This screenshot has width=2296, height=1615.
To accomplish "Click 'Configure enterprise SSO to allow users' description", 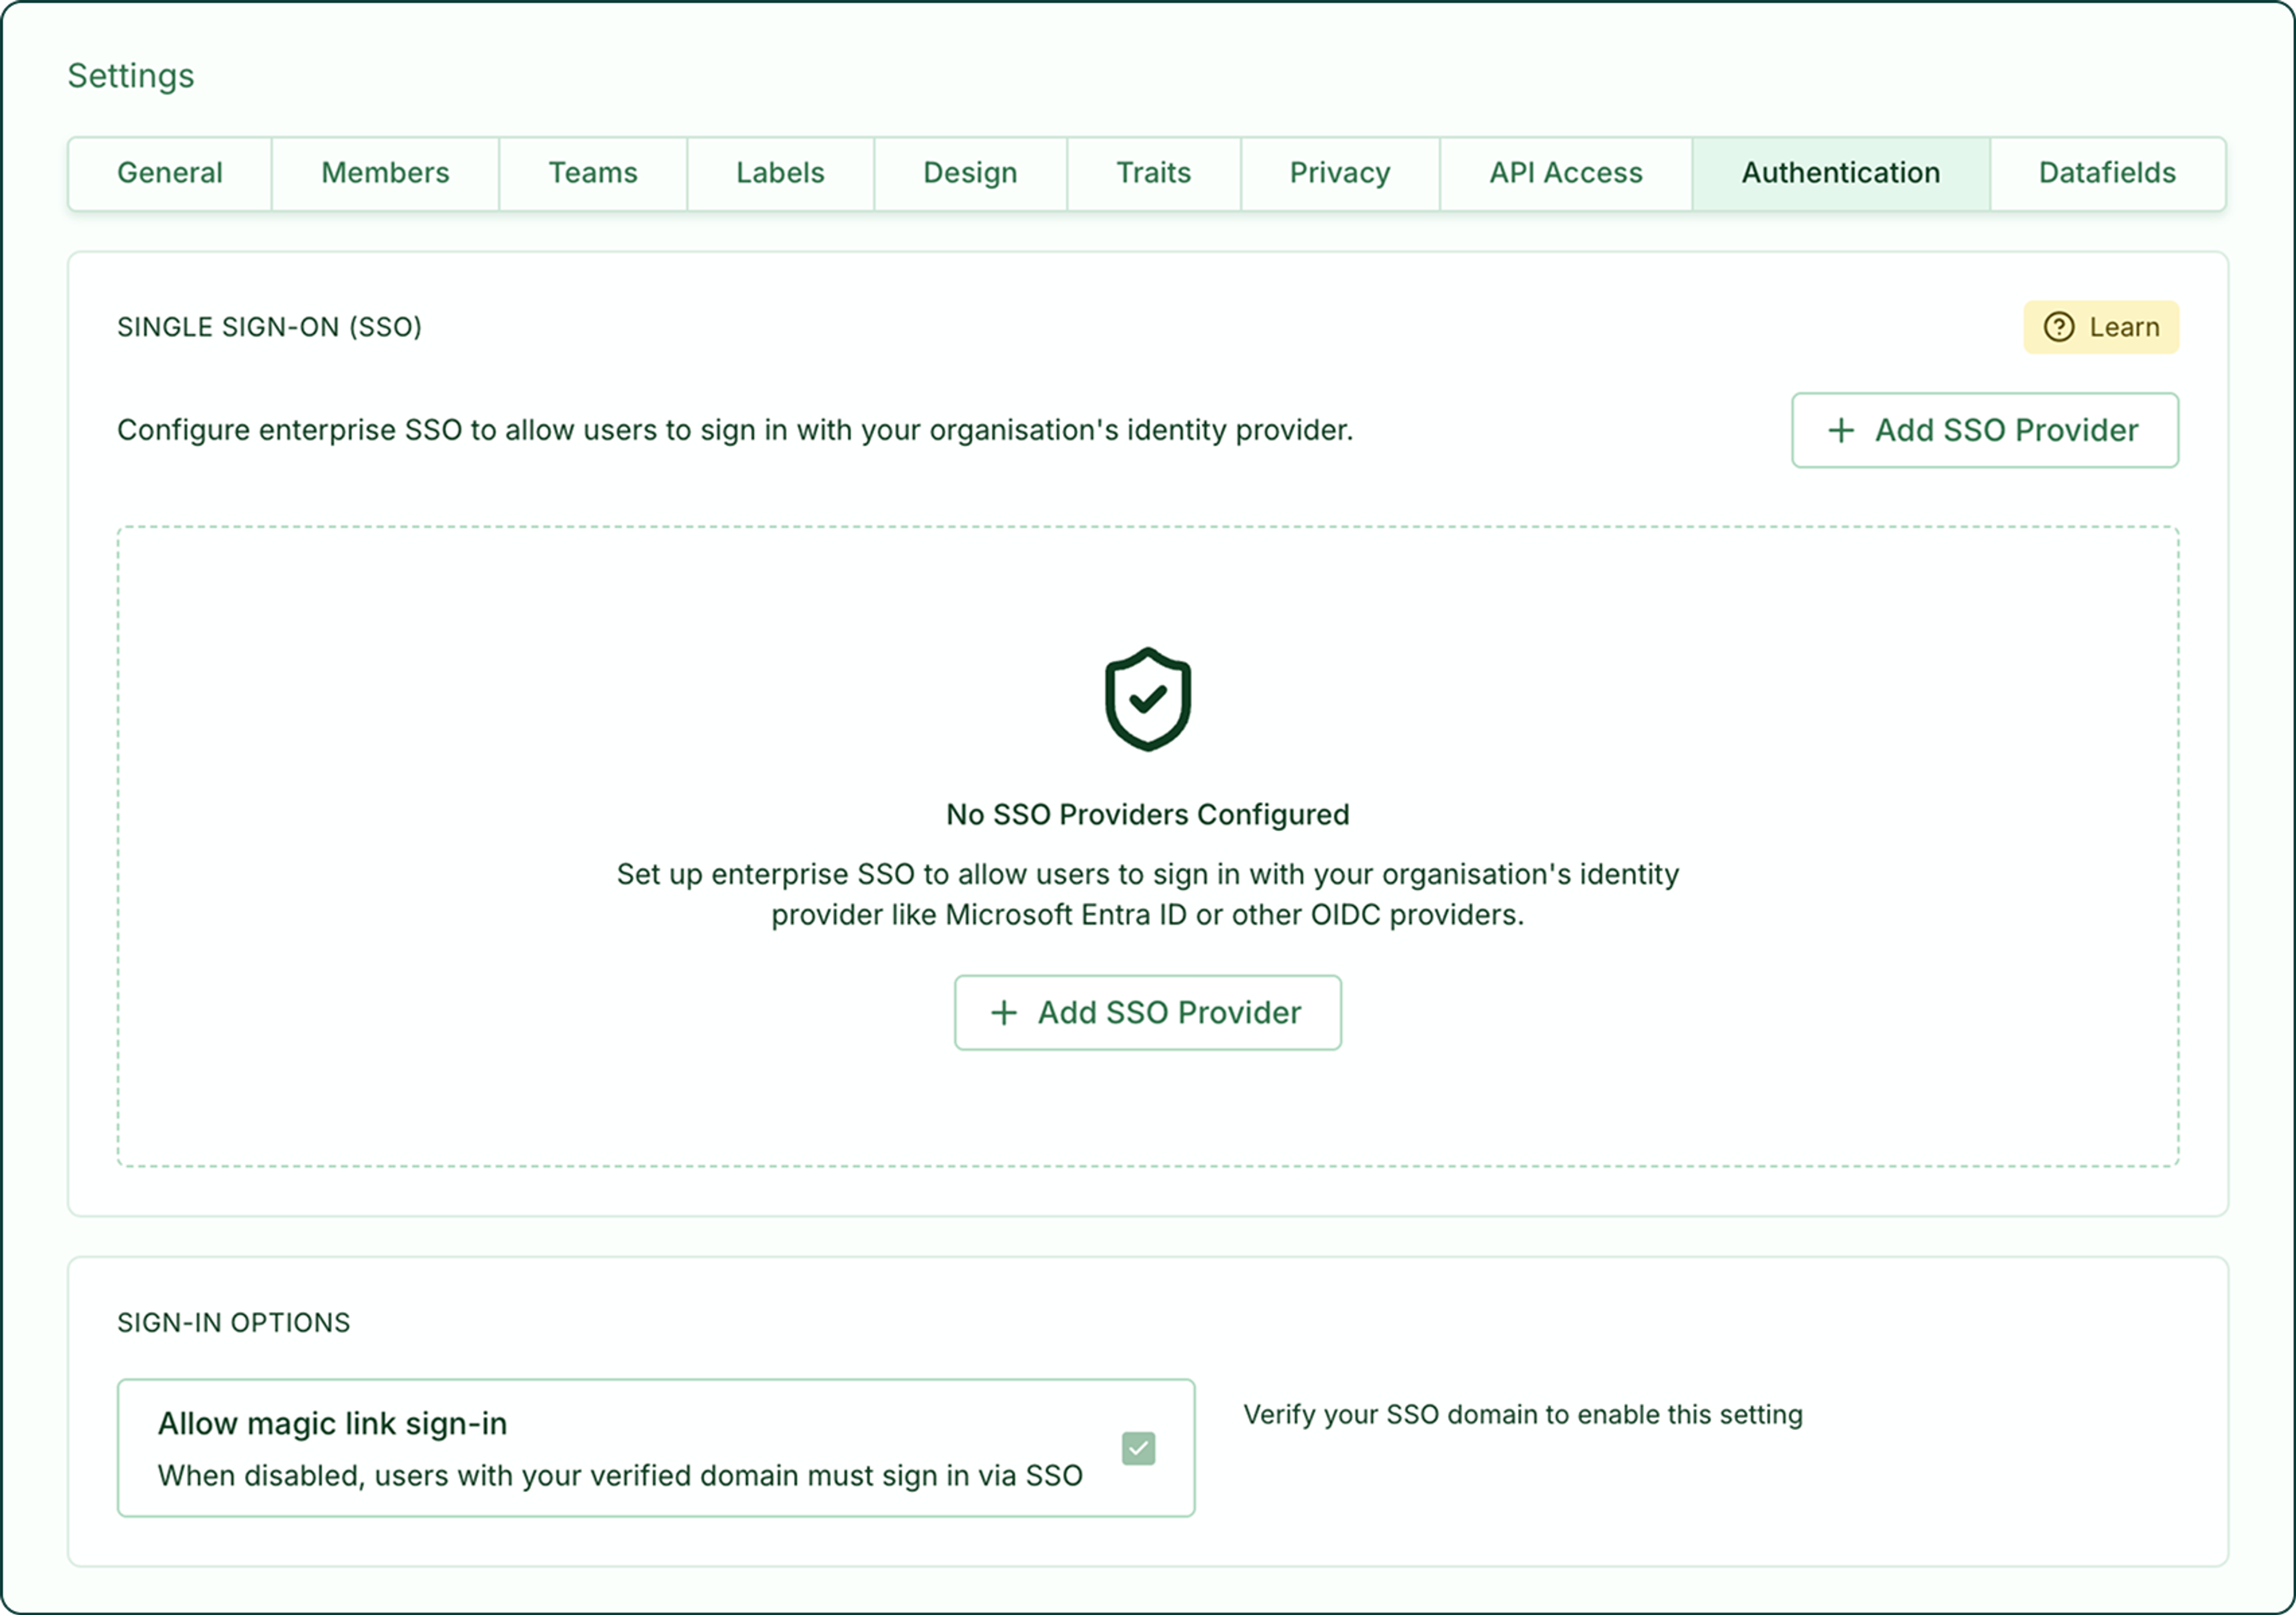I will [x=735, y=430].
